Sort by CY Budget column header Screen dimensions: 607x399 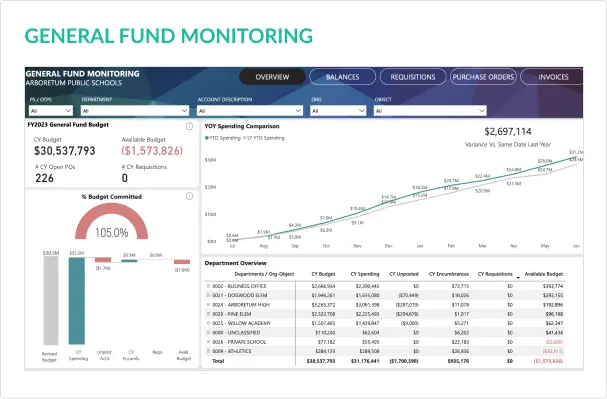[323, 274]
